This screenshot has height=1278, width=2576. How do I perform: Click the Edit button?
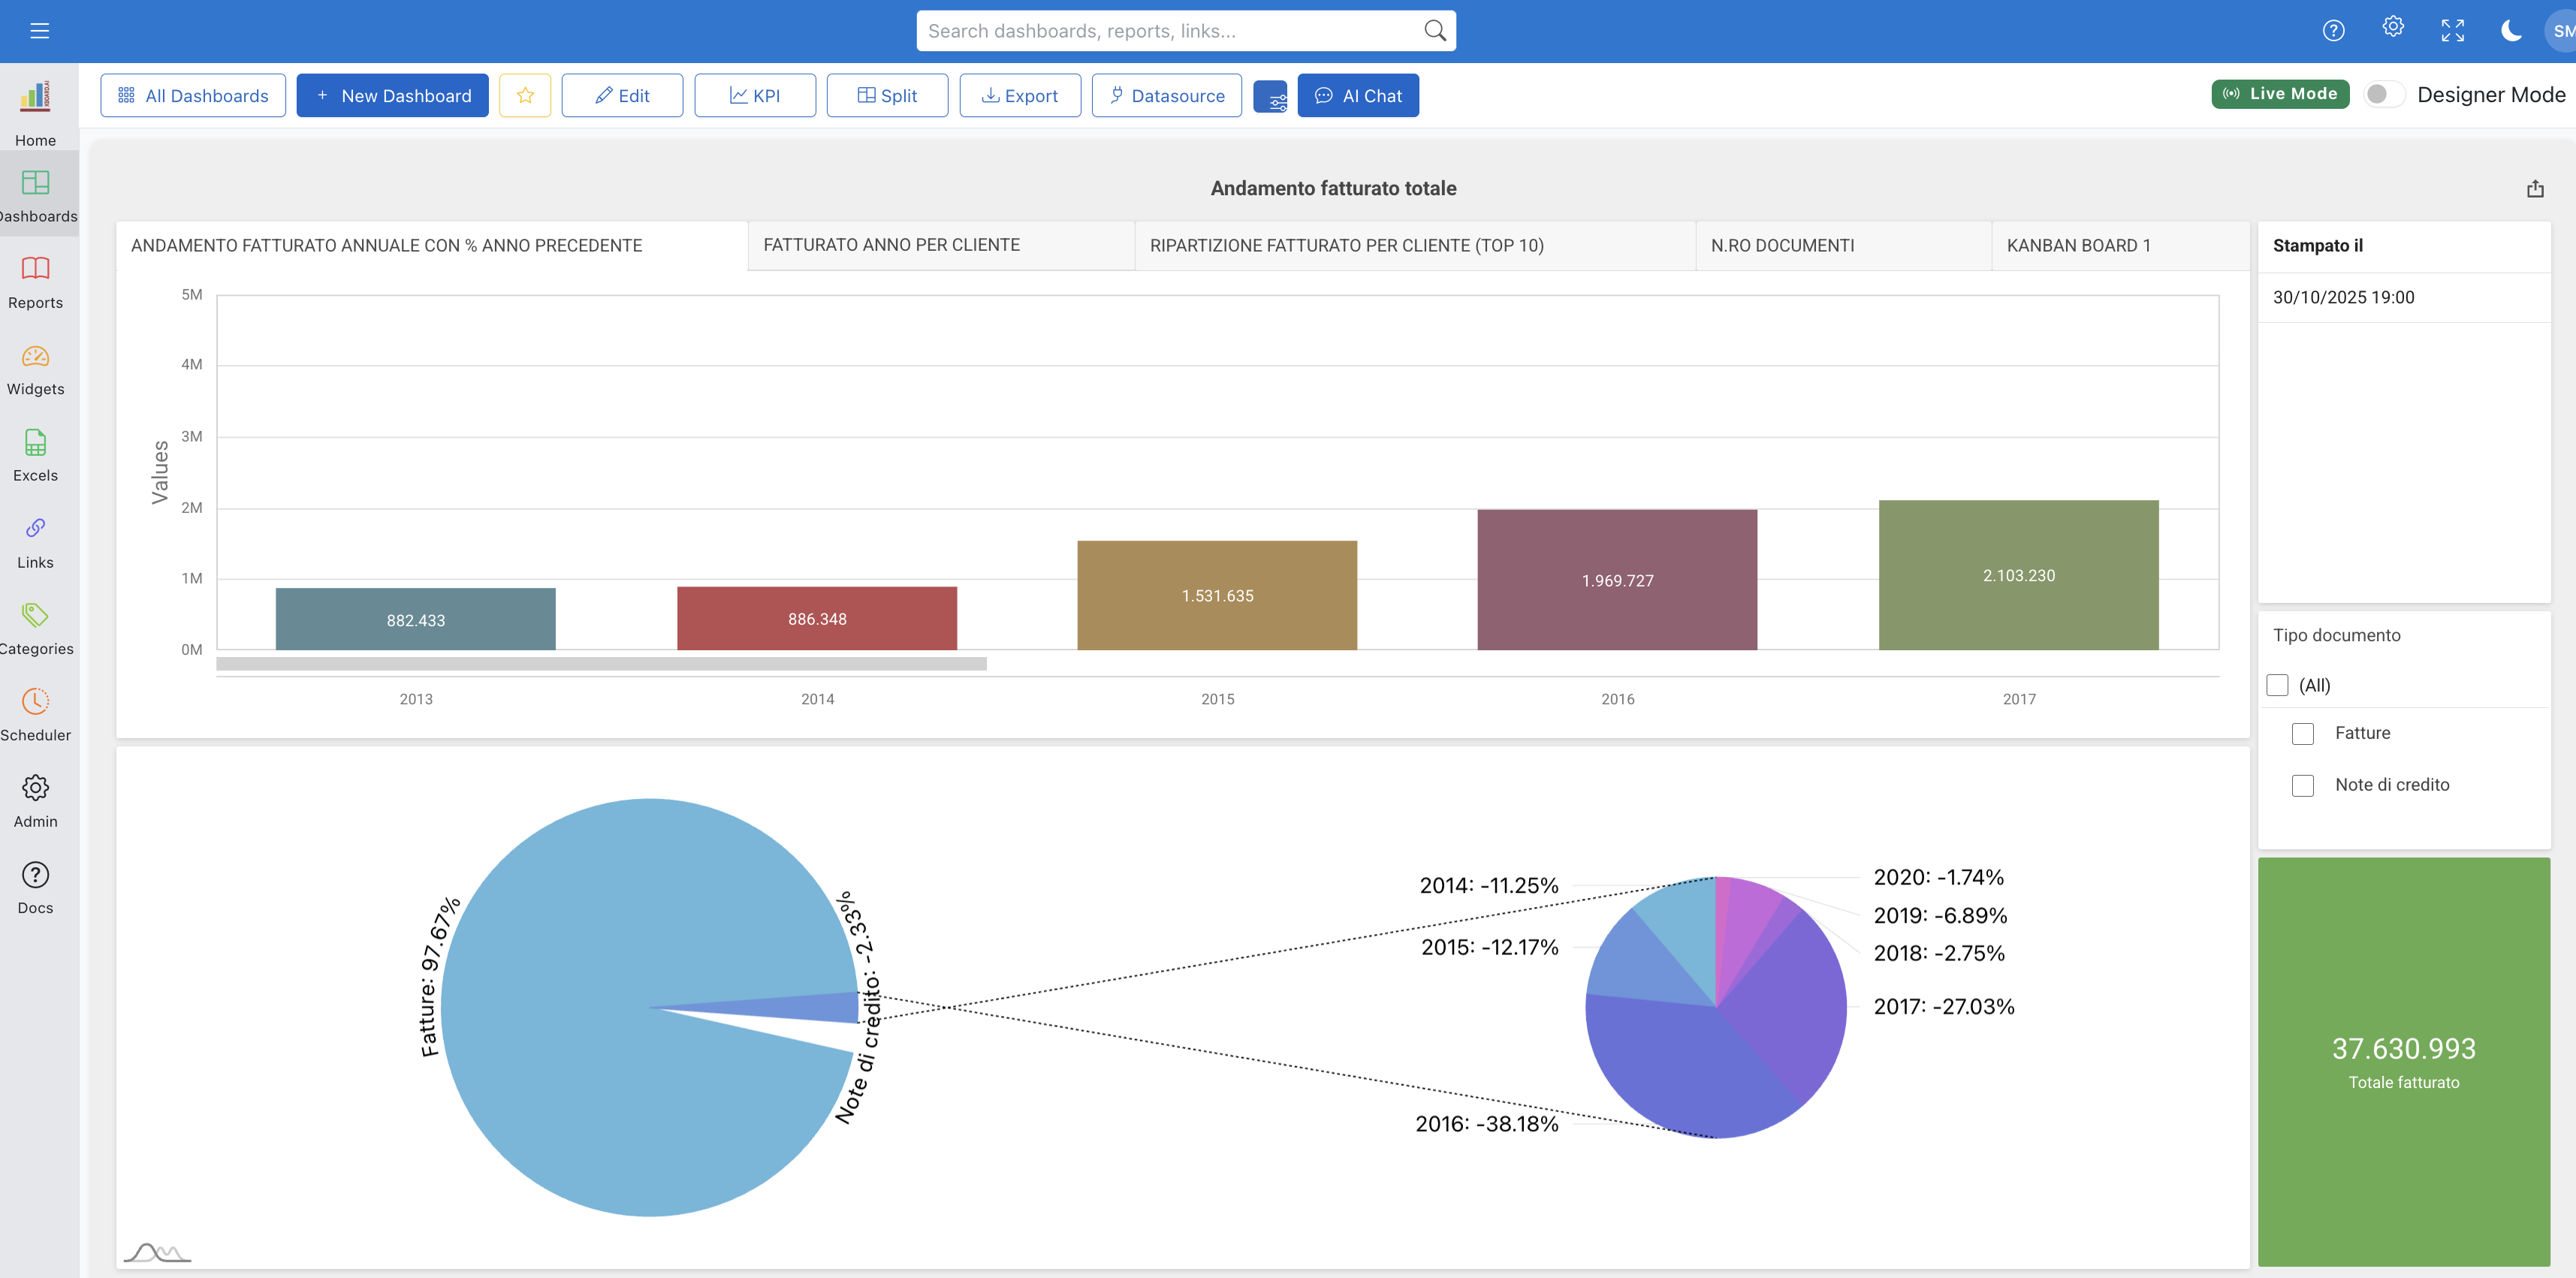622,95
